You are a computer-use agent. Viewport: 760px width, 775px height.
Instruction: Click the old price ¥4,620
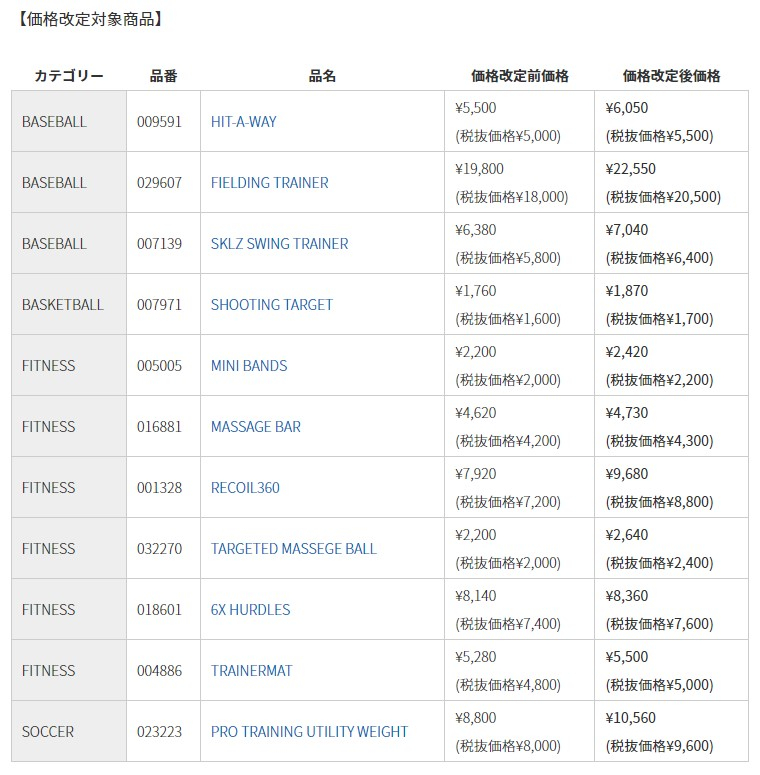point(475,413)
